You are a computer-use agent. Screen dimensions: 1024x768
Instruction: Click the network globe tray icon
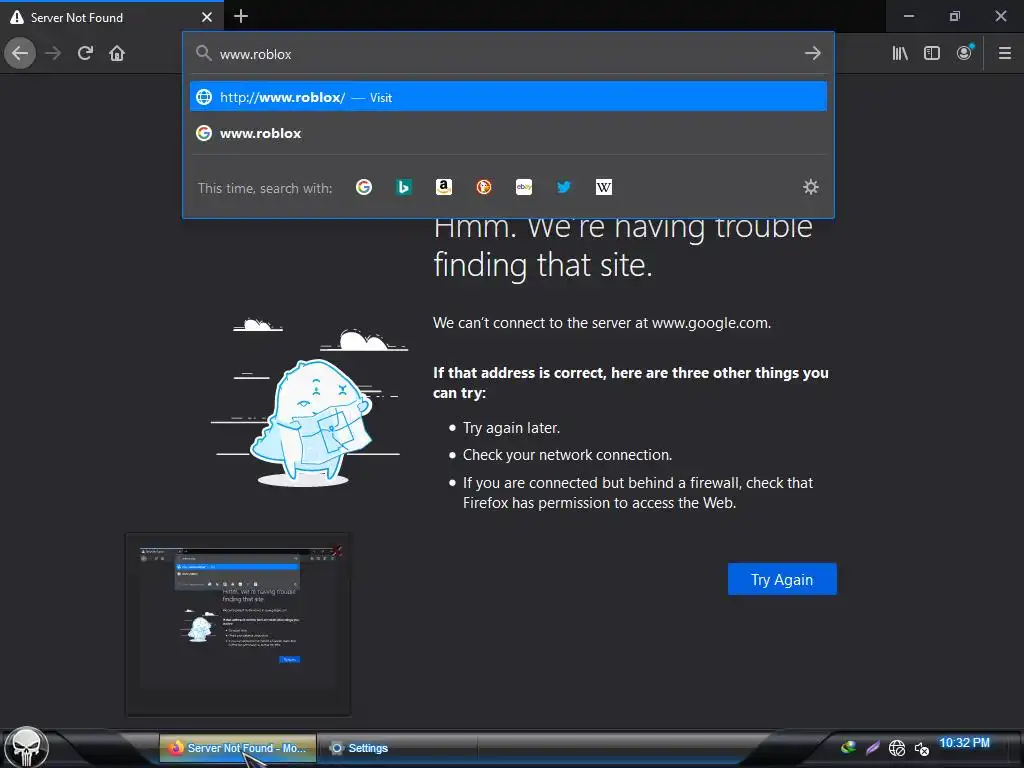(x=897, y=748)
